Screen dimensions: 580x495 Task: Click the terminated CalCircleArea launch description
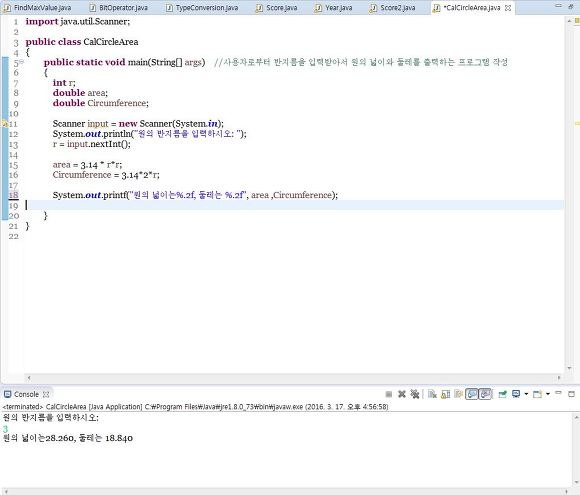tap(195, 407)
